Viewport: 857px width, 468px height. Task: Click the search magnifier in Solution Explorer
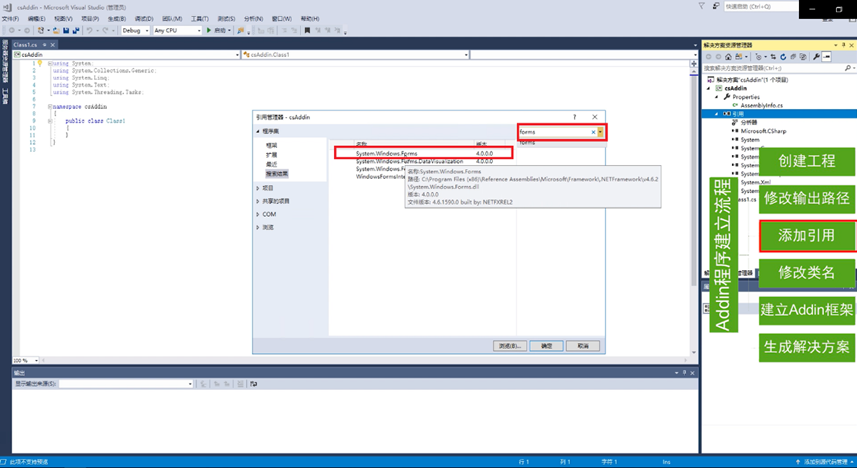pyautogui.click(x=848, y=68)
